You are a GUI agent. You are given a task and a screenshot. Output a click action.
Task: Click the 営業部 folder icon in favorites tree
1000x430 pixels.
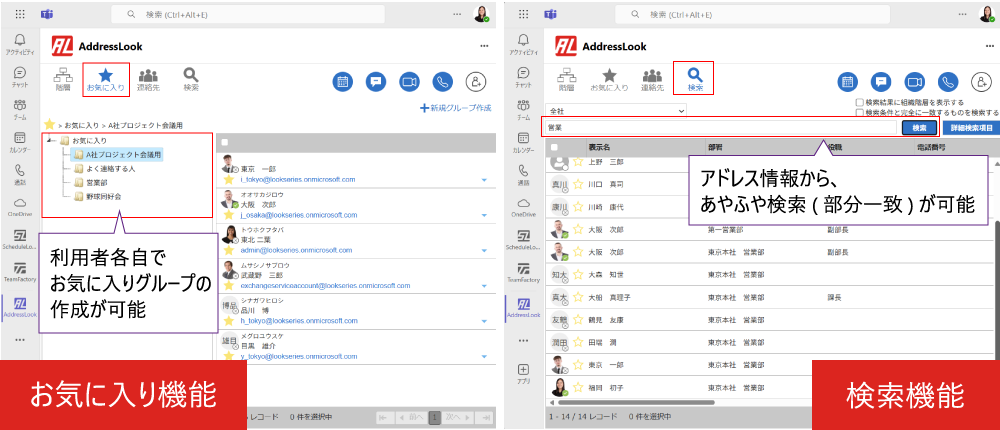(77, 183)
